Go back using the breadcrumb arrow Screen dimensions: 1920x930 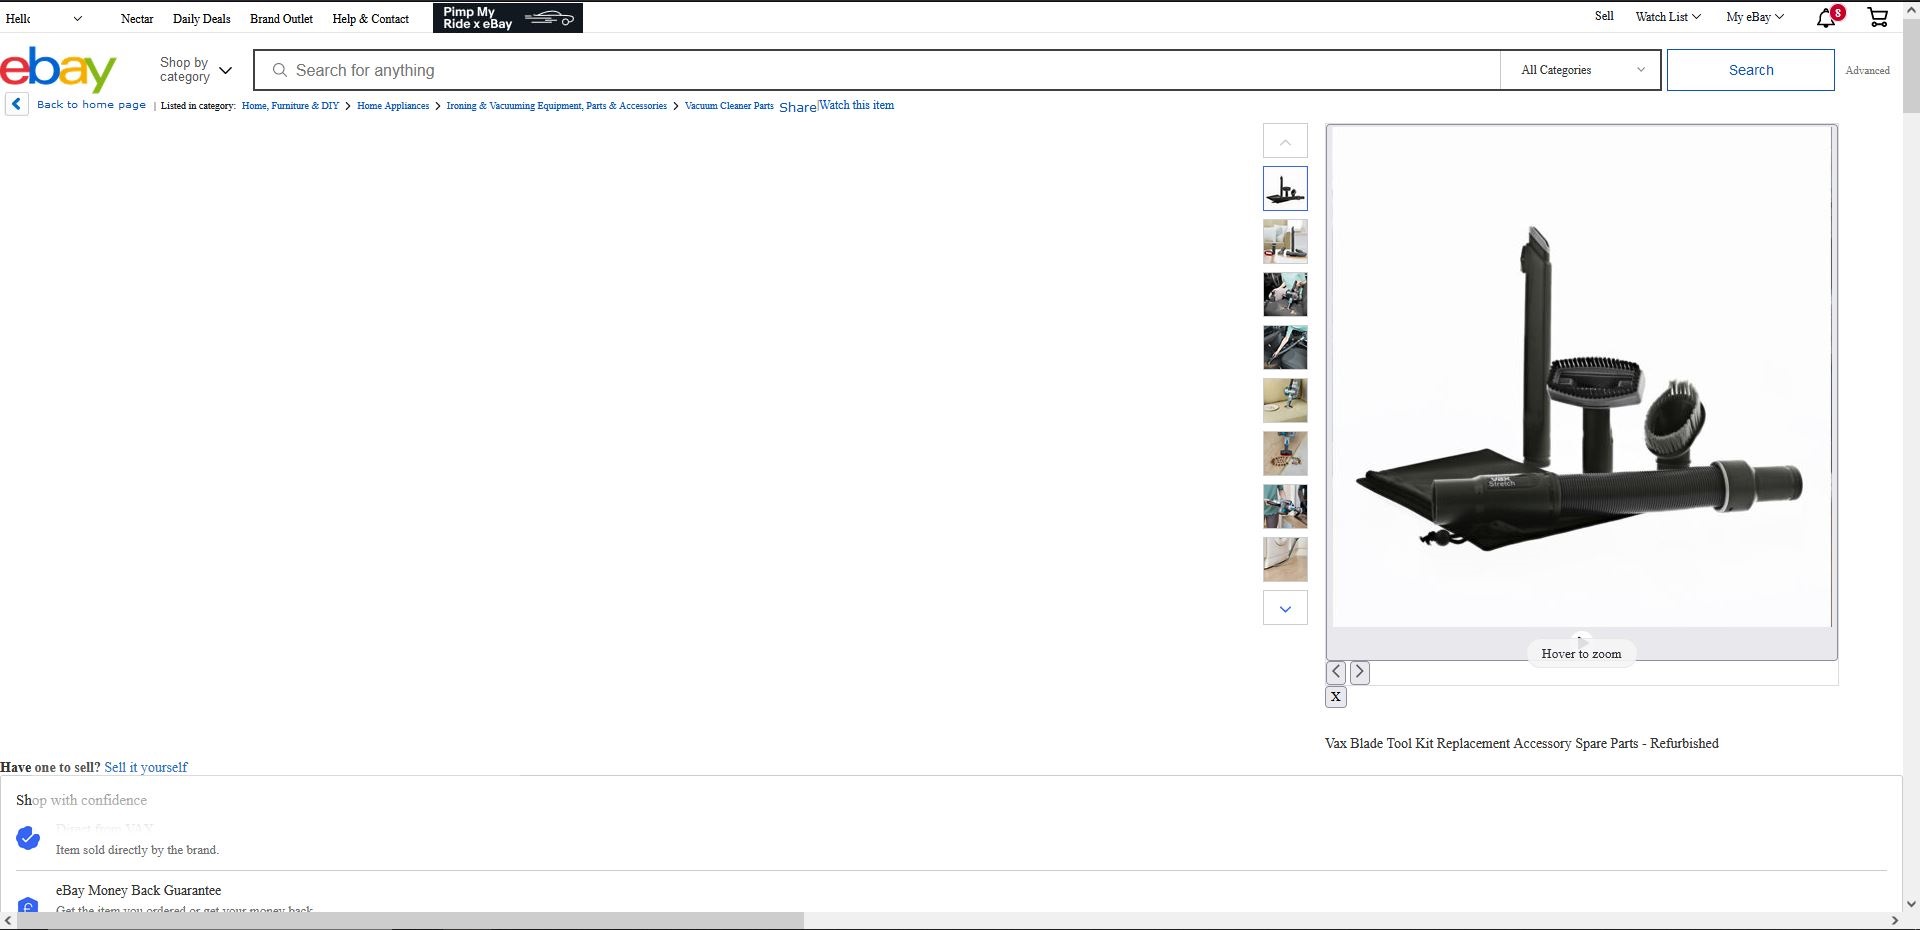pyautogui.click(x=15, y=104)
